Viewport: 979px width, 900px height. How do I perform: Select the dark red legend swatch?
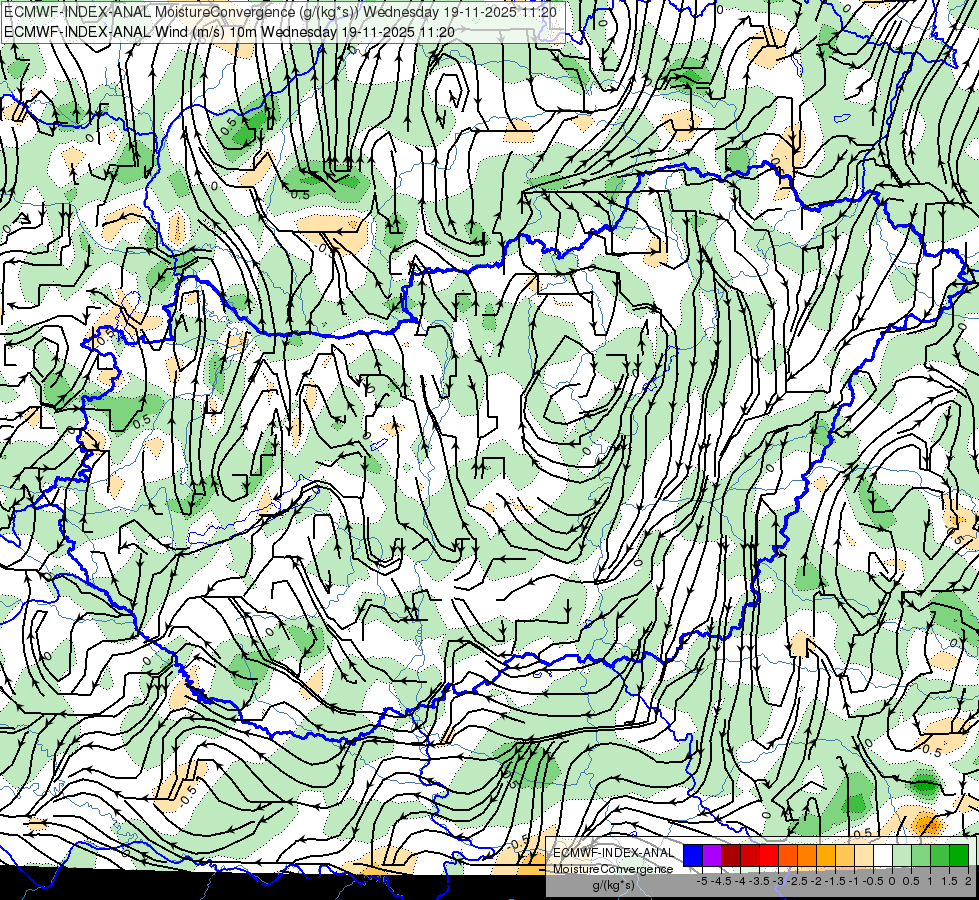click(x=731, y=855)
